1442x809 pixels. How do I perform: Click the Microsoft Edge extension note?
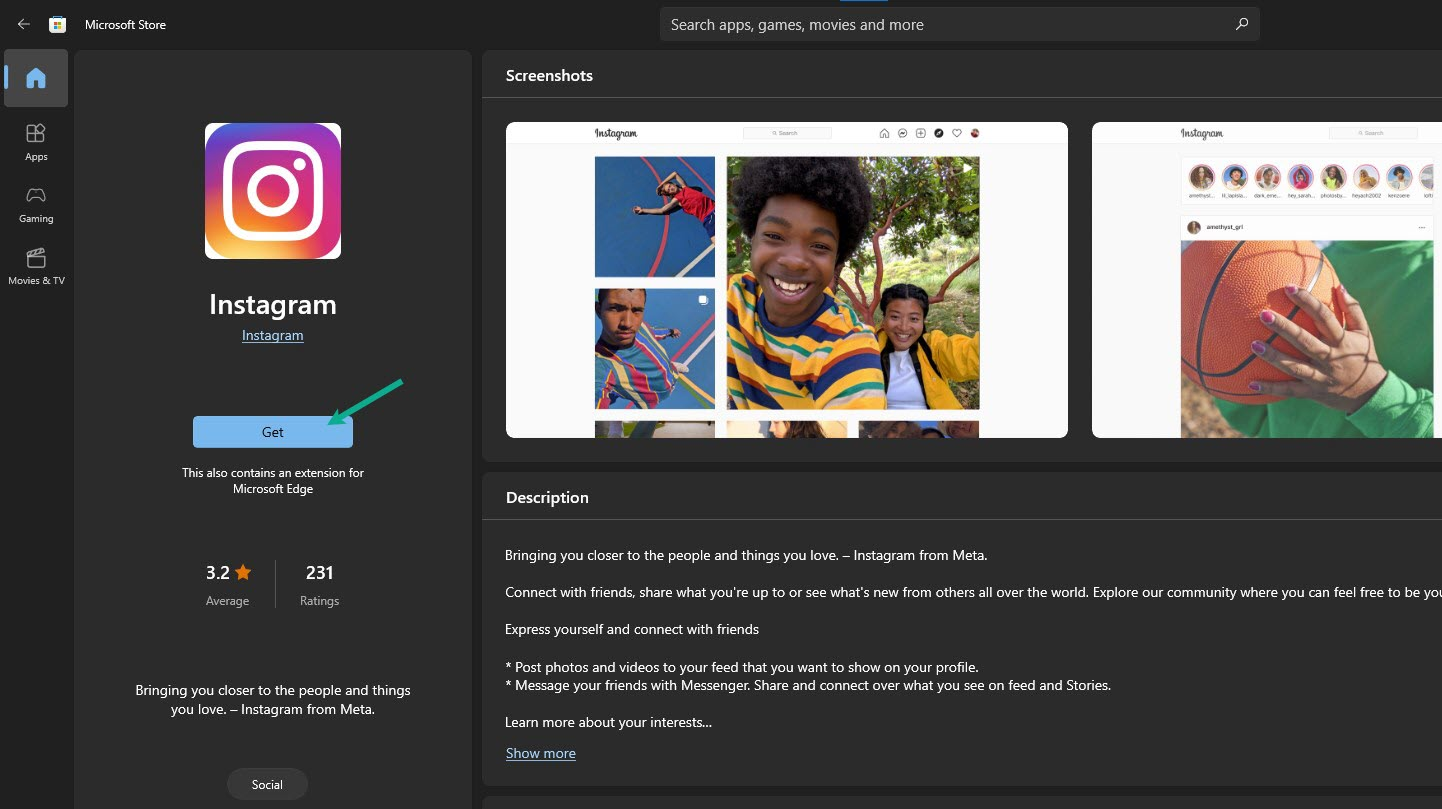(273, 481)
